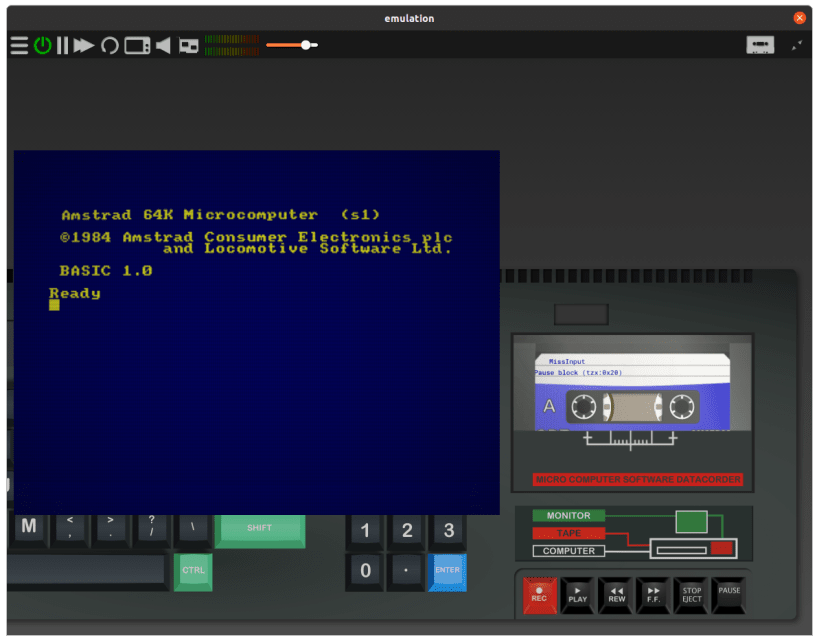
Task: Click the fast-forward emulation icon
Action: [84, 45]
